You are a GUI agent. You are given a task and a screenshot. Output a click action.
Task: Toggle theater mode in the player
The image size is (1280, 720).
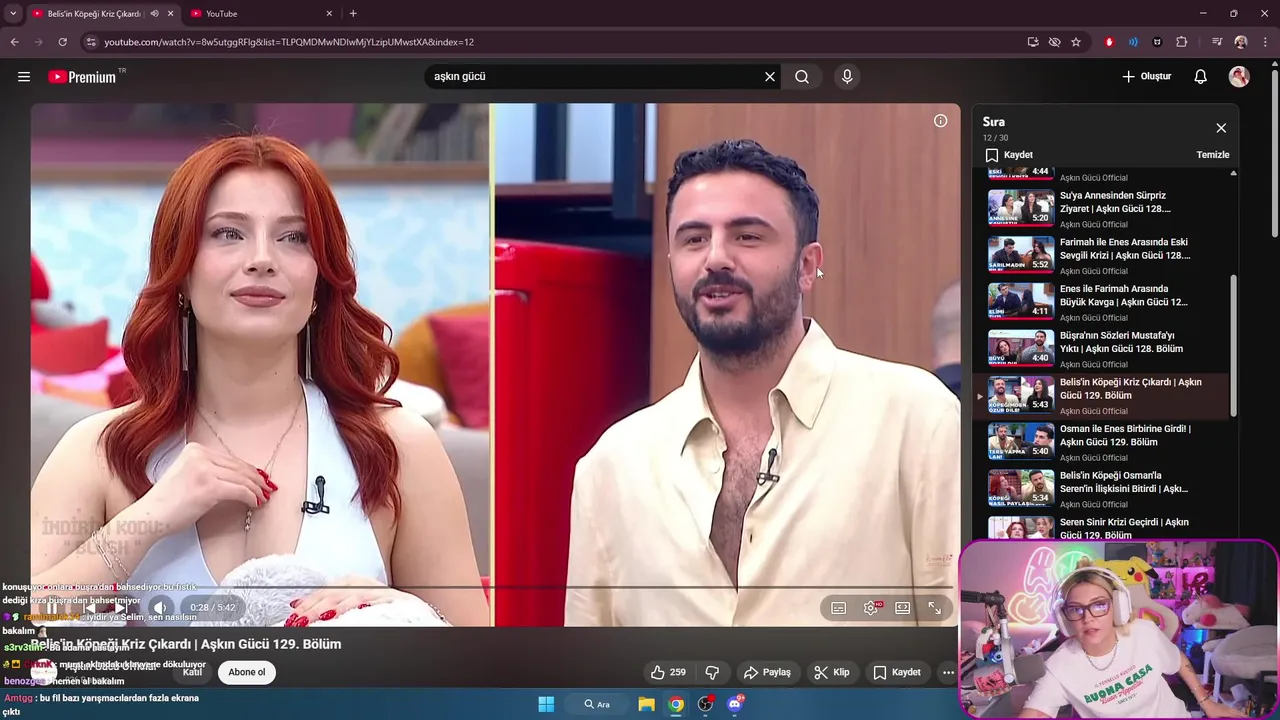[x=902, y=608]
